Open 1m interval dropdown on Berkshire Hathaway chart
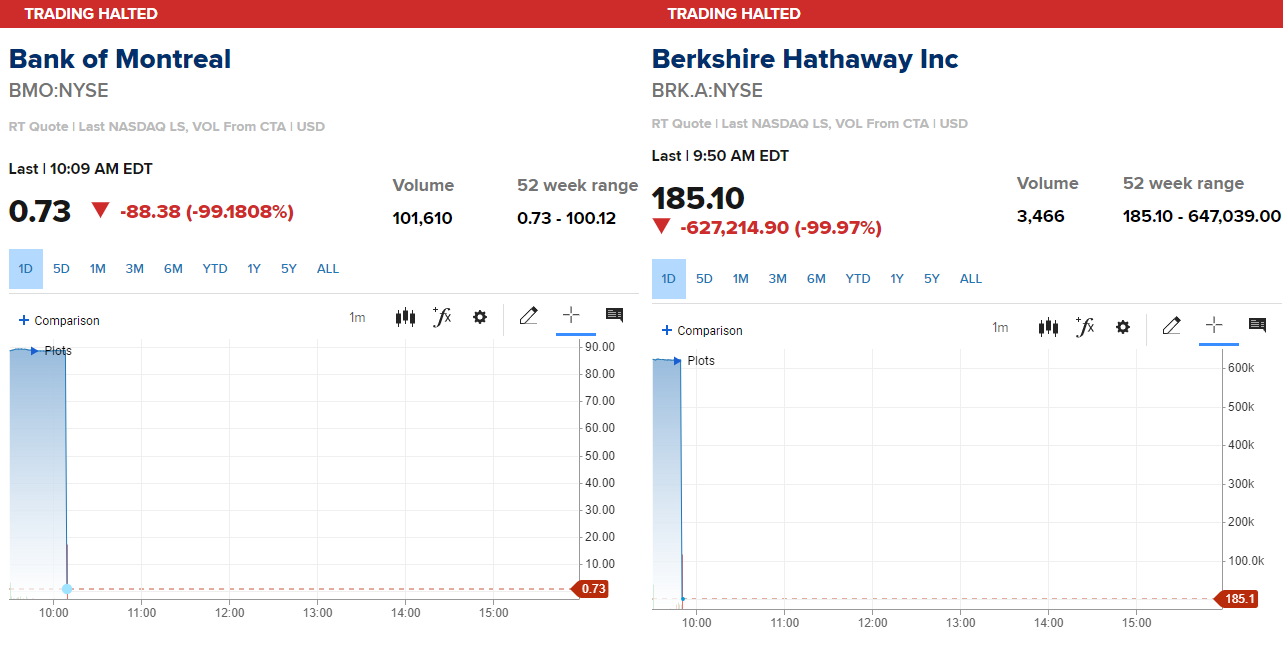The height and width of the screenshot is (645, 1283). [1000, 328]
